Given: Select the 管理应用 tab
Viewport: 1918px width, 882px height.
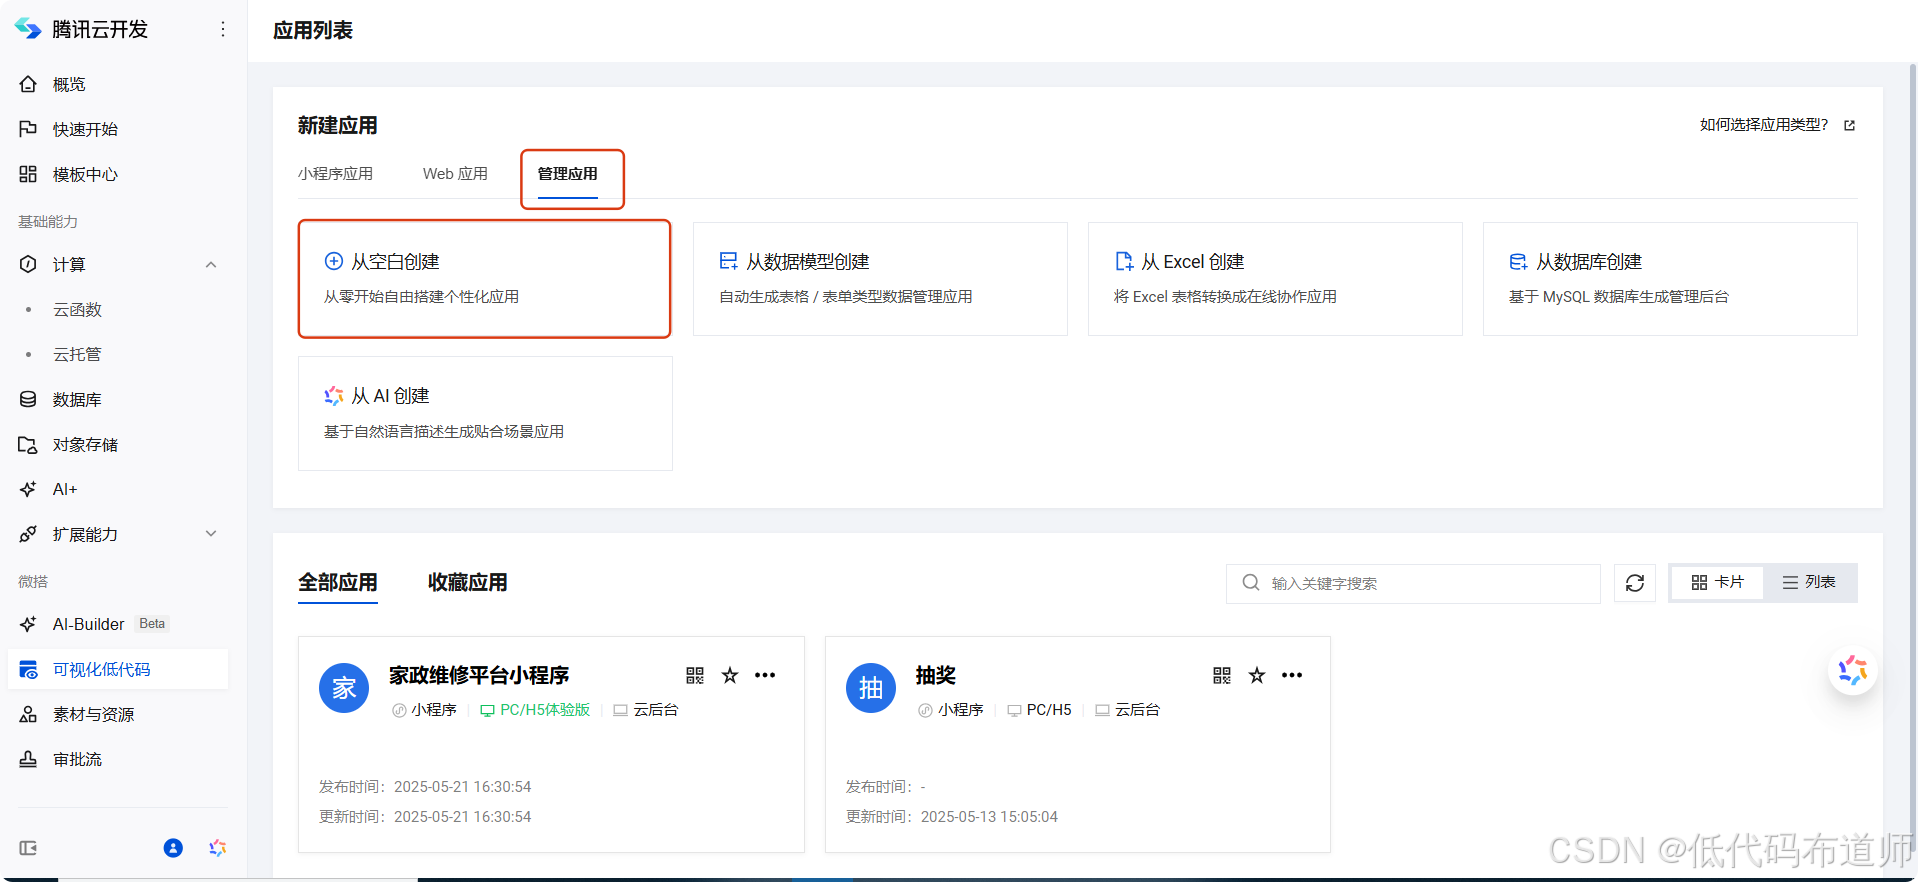Looking at the screenshot, I should (567, 174).
